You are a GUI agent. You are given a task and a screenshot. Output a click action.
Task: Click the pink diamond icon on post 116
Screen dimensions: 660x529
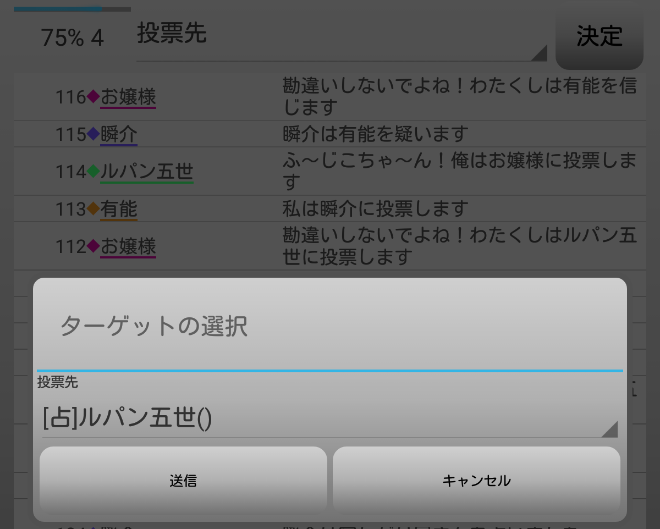[93, 96]
